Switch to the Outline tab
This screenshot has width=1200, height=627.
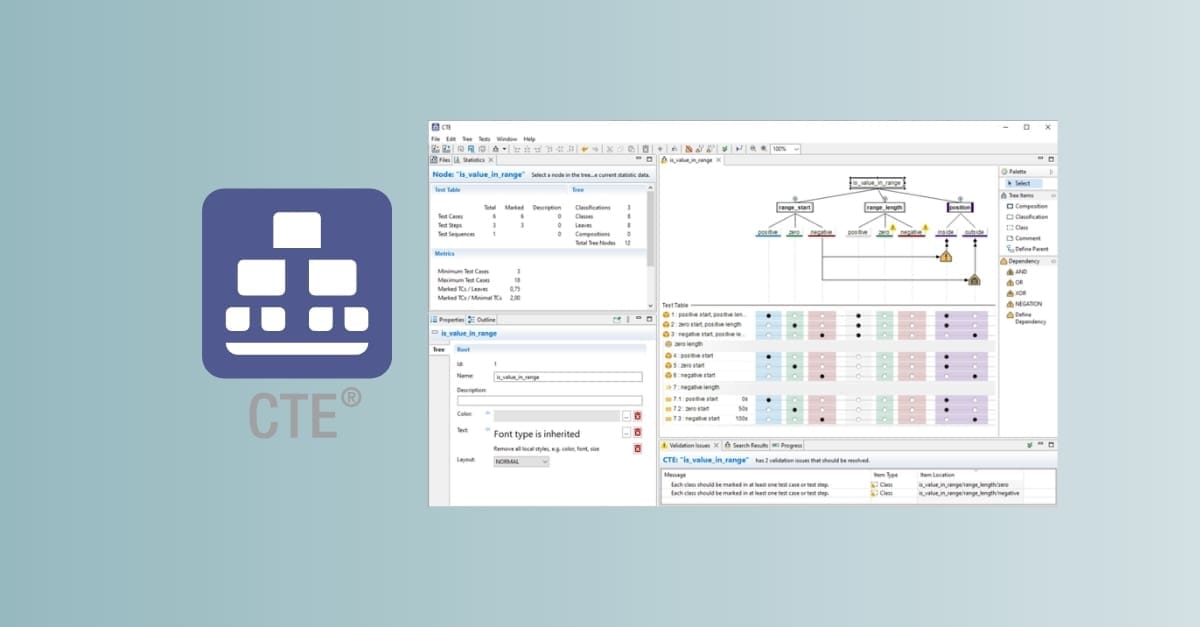click(483, 319)
